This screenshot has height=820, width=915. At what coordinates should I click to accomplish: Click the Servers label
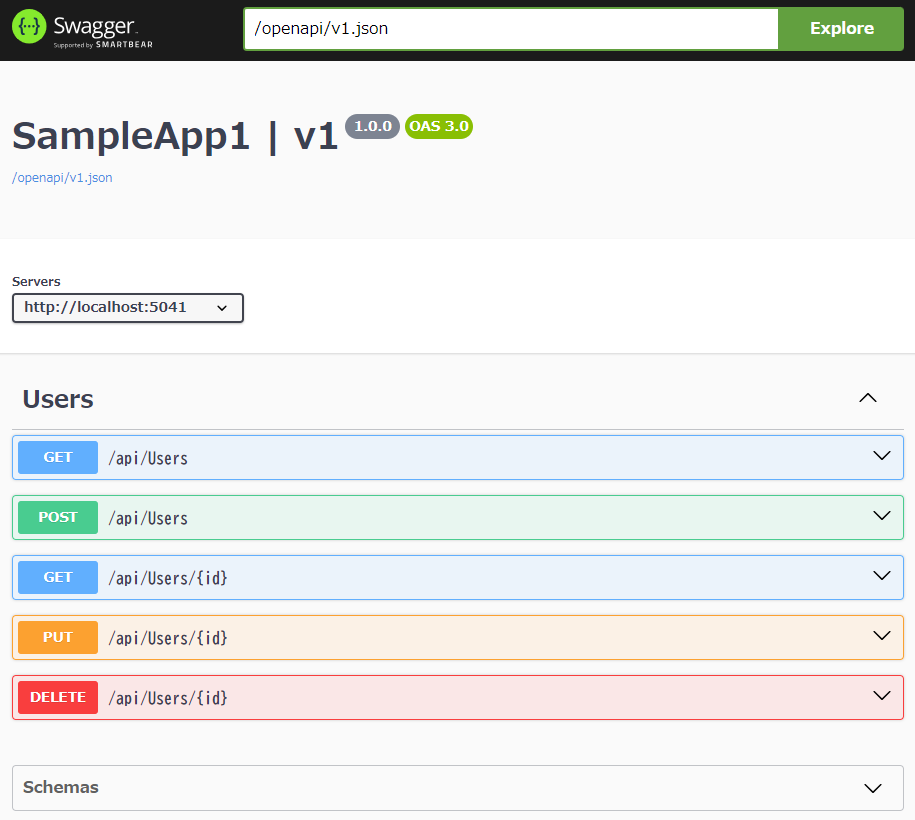pyautogui.click(x=36, y=281)
